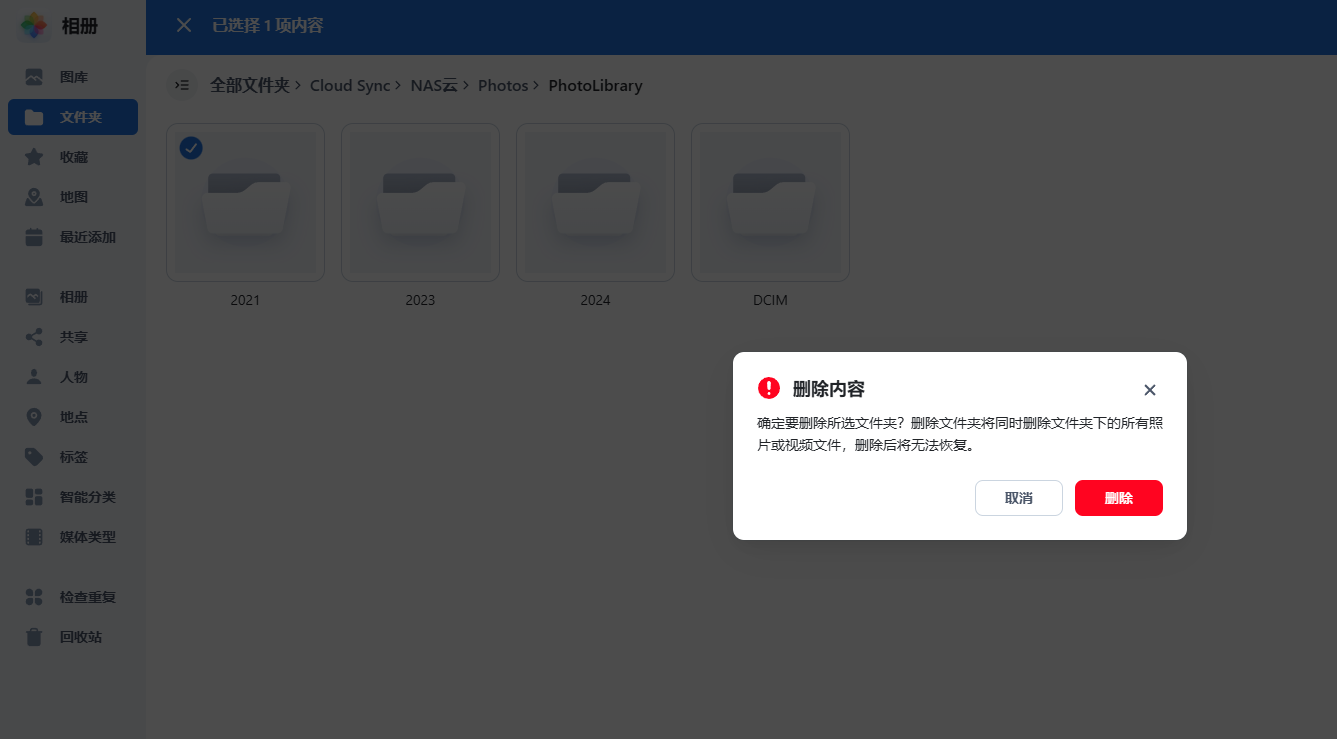Click the 检查重复 duplicates icon
The height and width of the screenshot is (739, 1337).
tap(34, 597)
